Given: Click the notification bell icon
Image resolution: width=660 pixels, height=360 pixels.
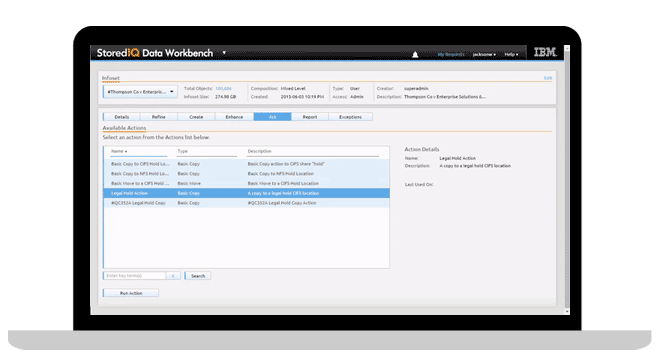Looking at the screenshot, I should (x=415, y=54).
